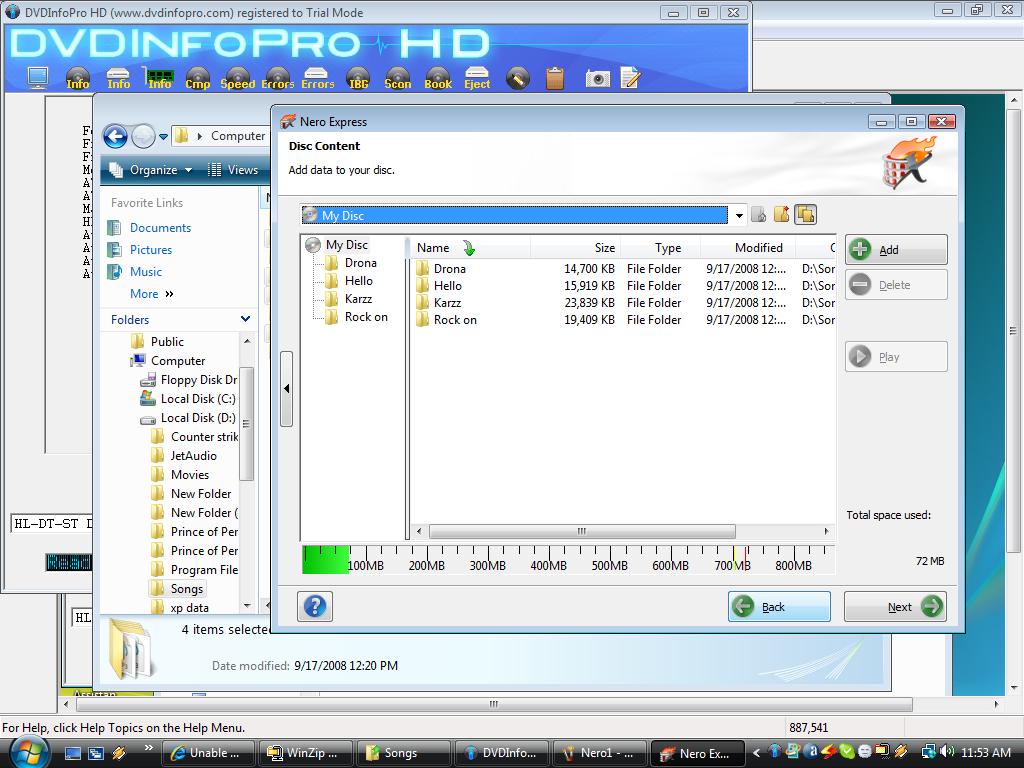Collapse Nero tree pane with side arrow
The image size is (1024, 768).
coord(287,389)
